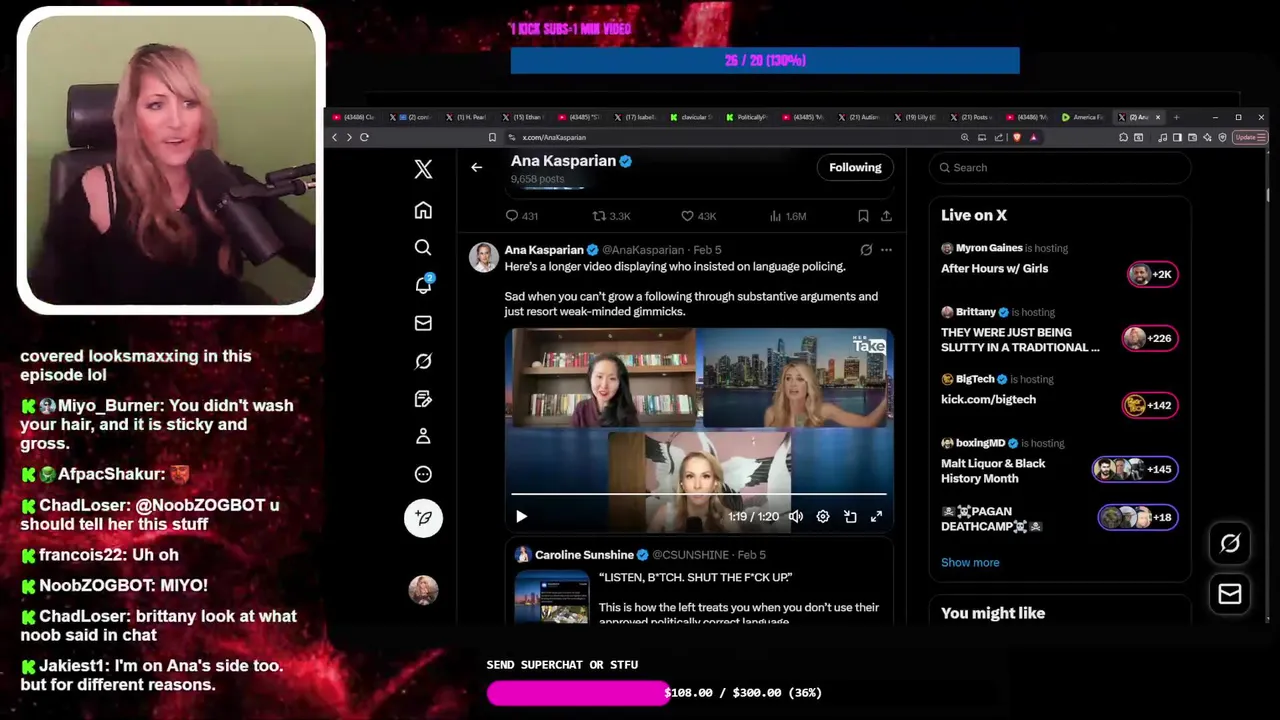Bookmark the post above Ana's tweet

(863, 216)
